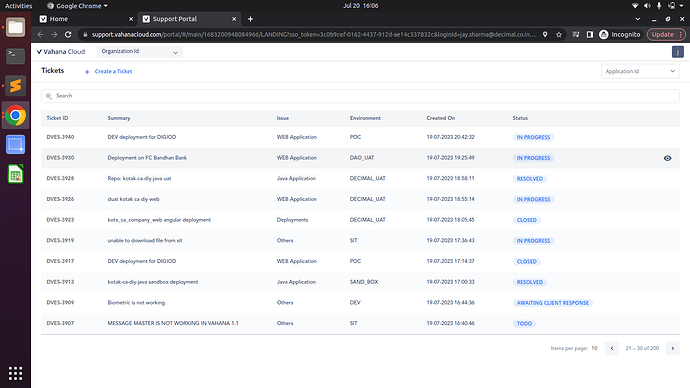Click the SAND_BOX environment cell
The image size is (690, 388).
364,282
